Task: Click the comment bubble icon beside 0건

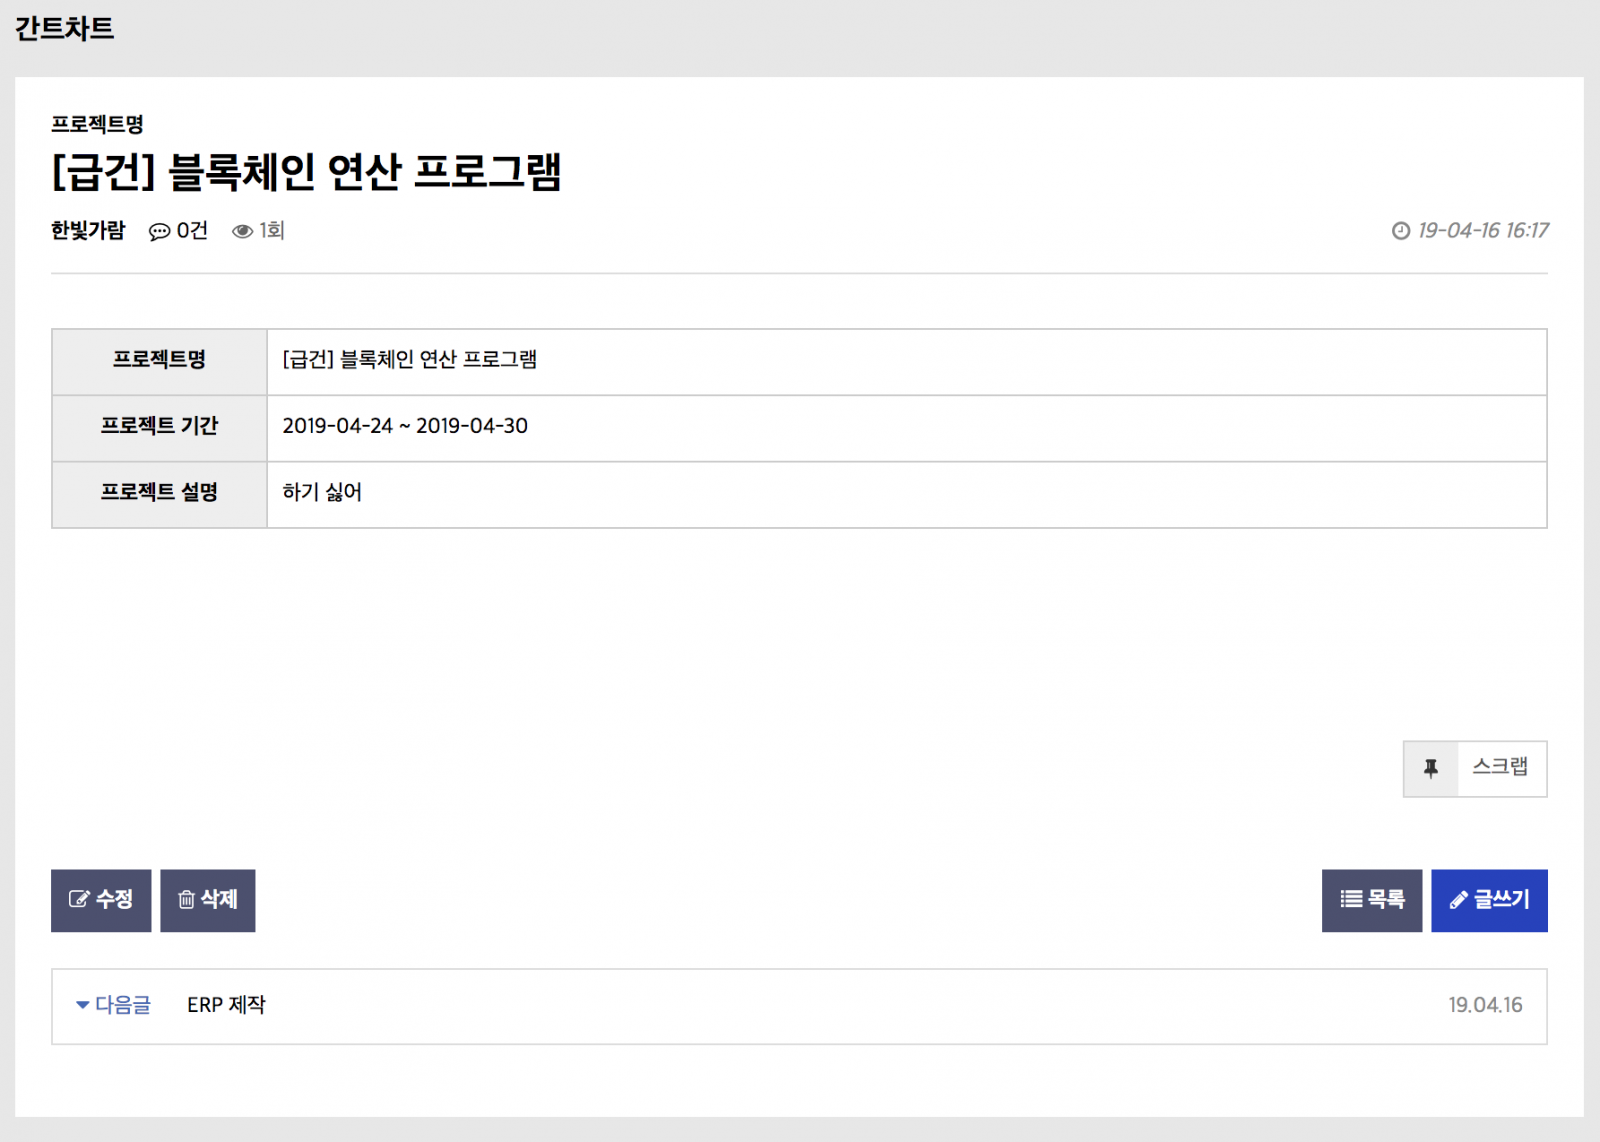Action: click(159, 232)
